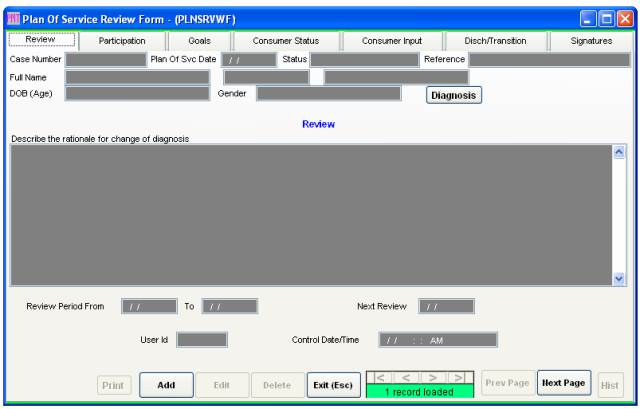
Task: Click the Next Review date field
Action: 446,306
